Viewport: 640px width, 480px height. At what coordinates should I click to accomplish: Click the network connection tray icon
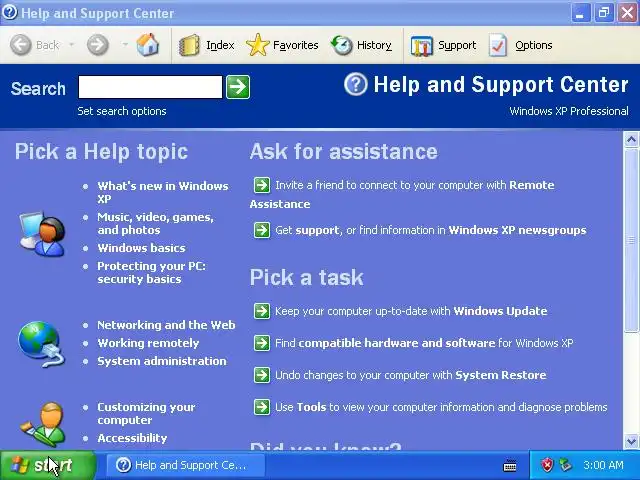(x=565, y=465)
